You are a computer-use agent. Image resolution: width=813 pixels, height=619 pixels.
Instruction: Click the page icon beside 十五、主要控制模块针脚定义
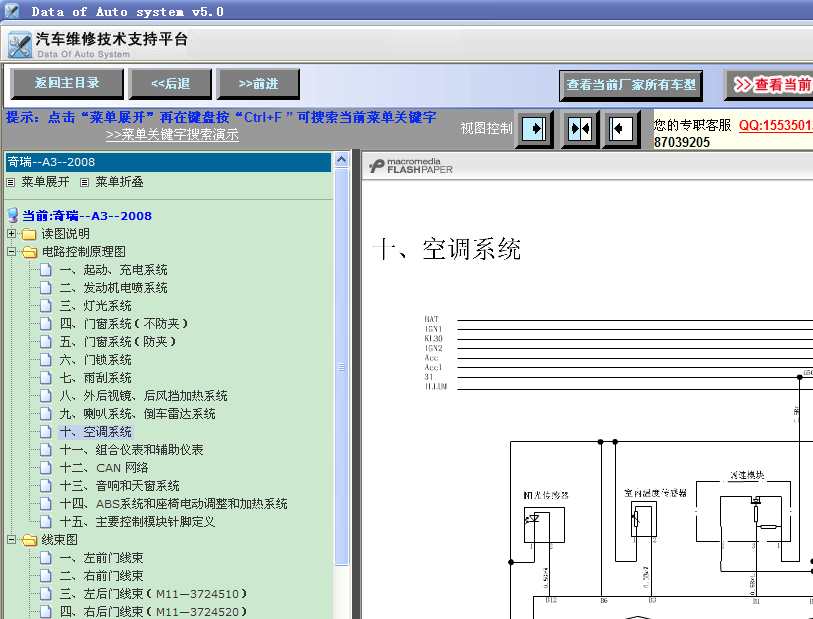tap(46, 522)
